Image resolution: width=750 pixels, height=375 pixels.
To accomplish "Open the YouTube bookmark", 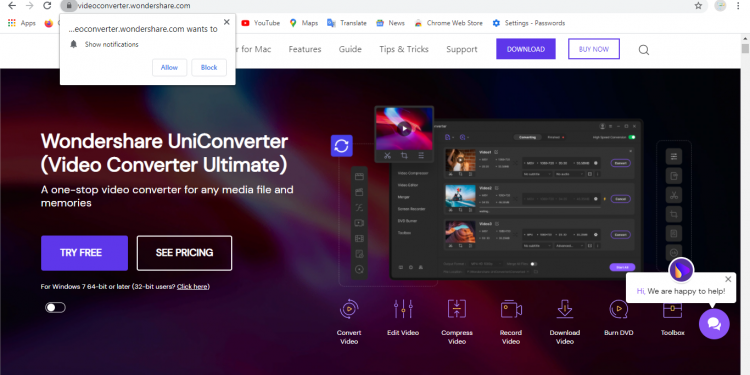I will 261,23.
